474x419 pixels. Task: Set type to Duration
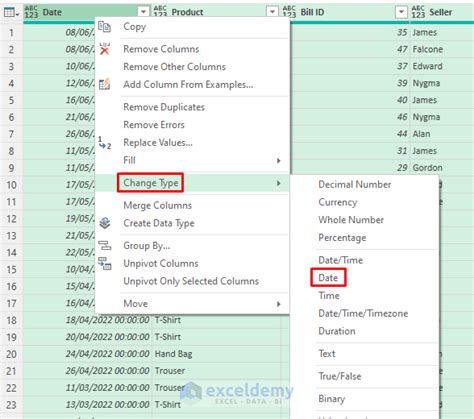click(x=337, y=331)
